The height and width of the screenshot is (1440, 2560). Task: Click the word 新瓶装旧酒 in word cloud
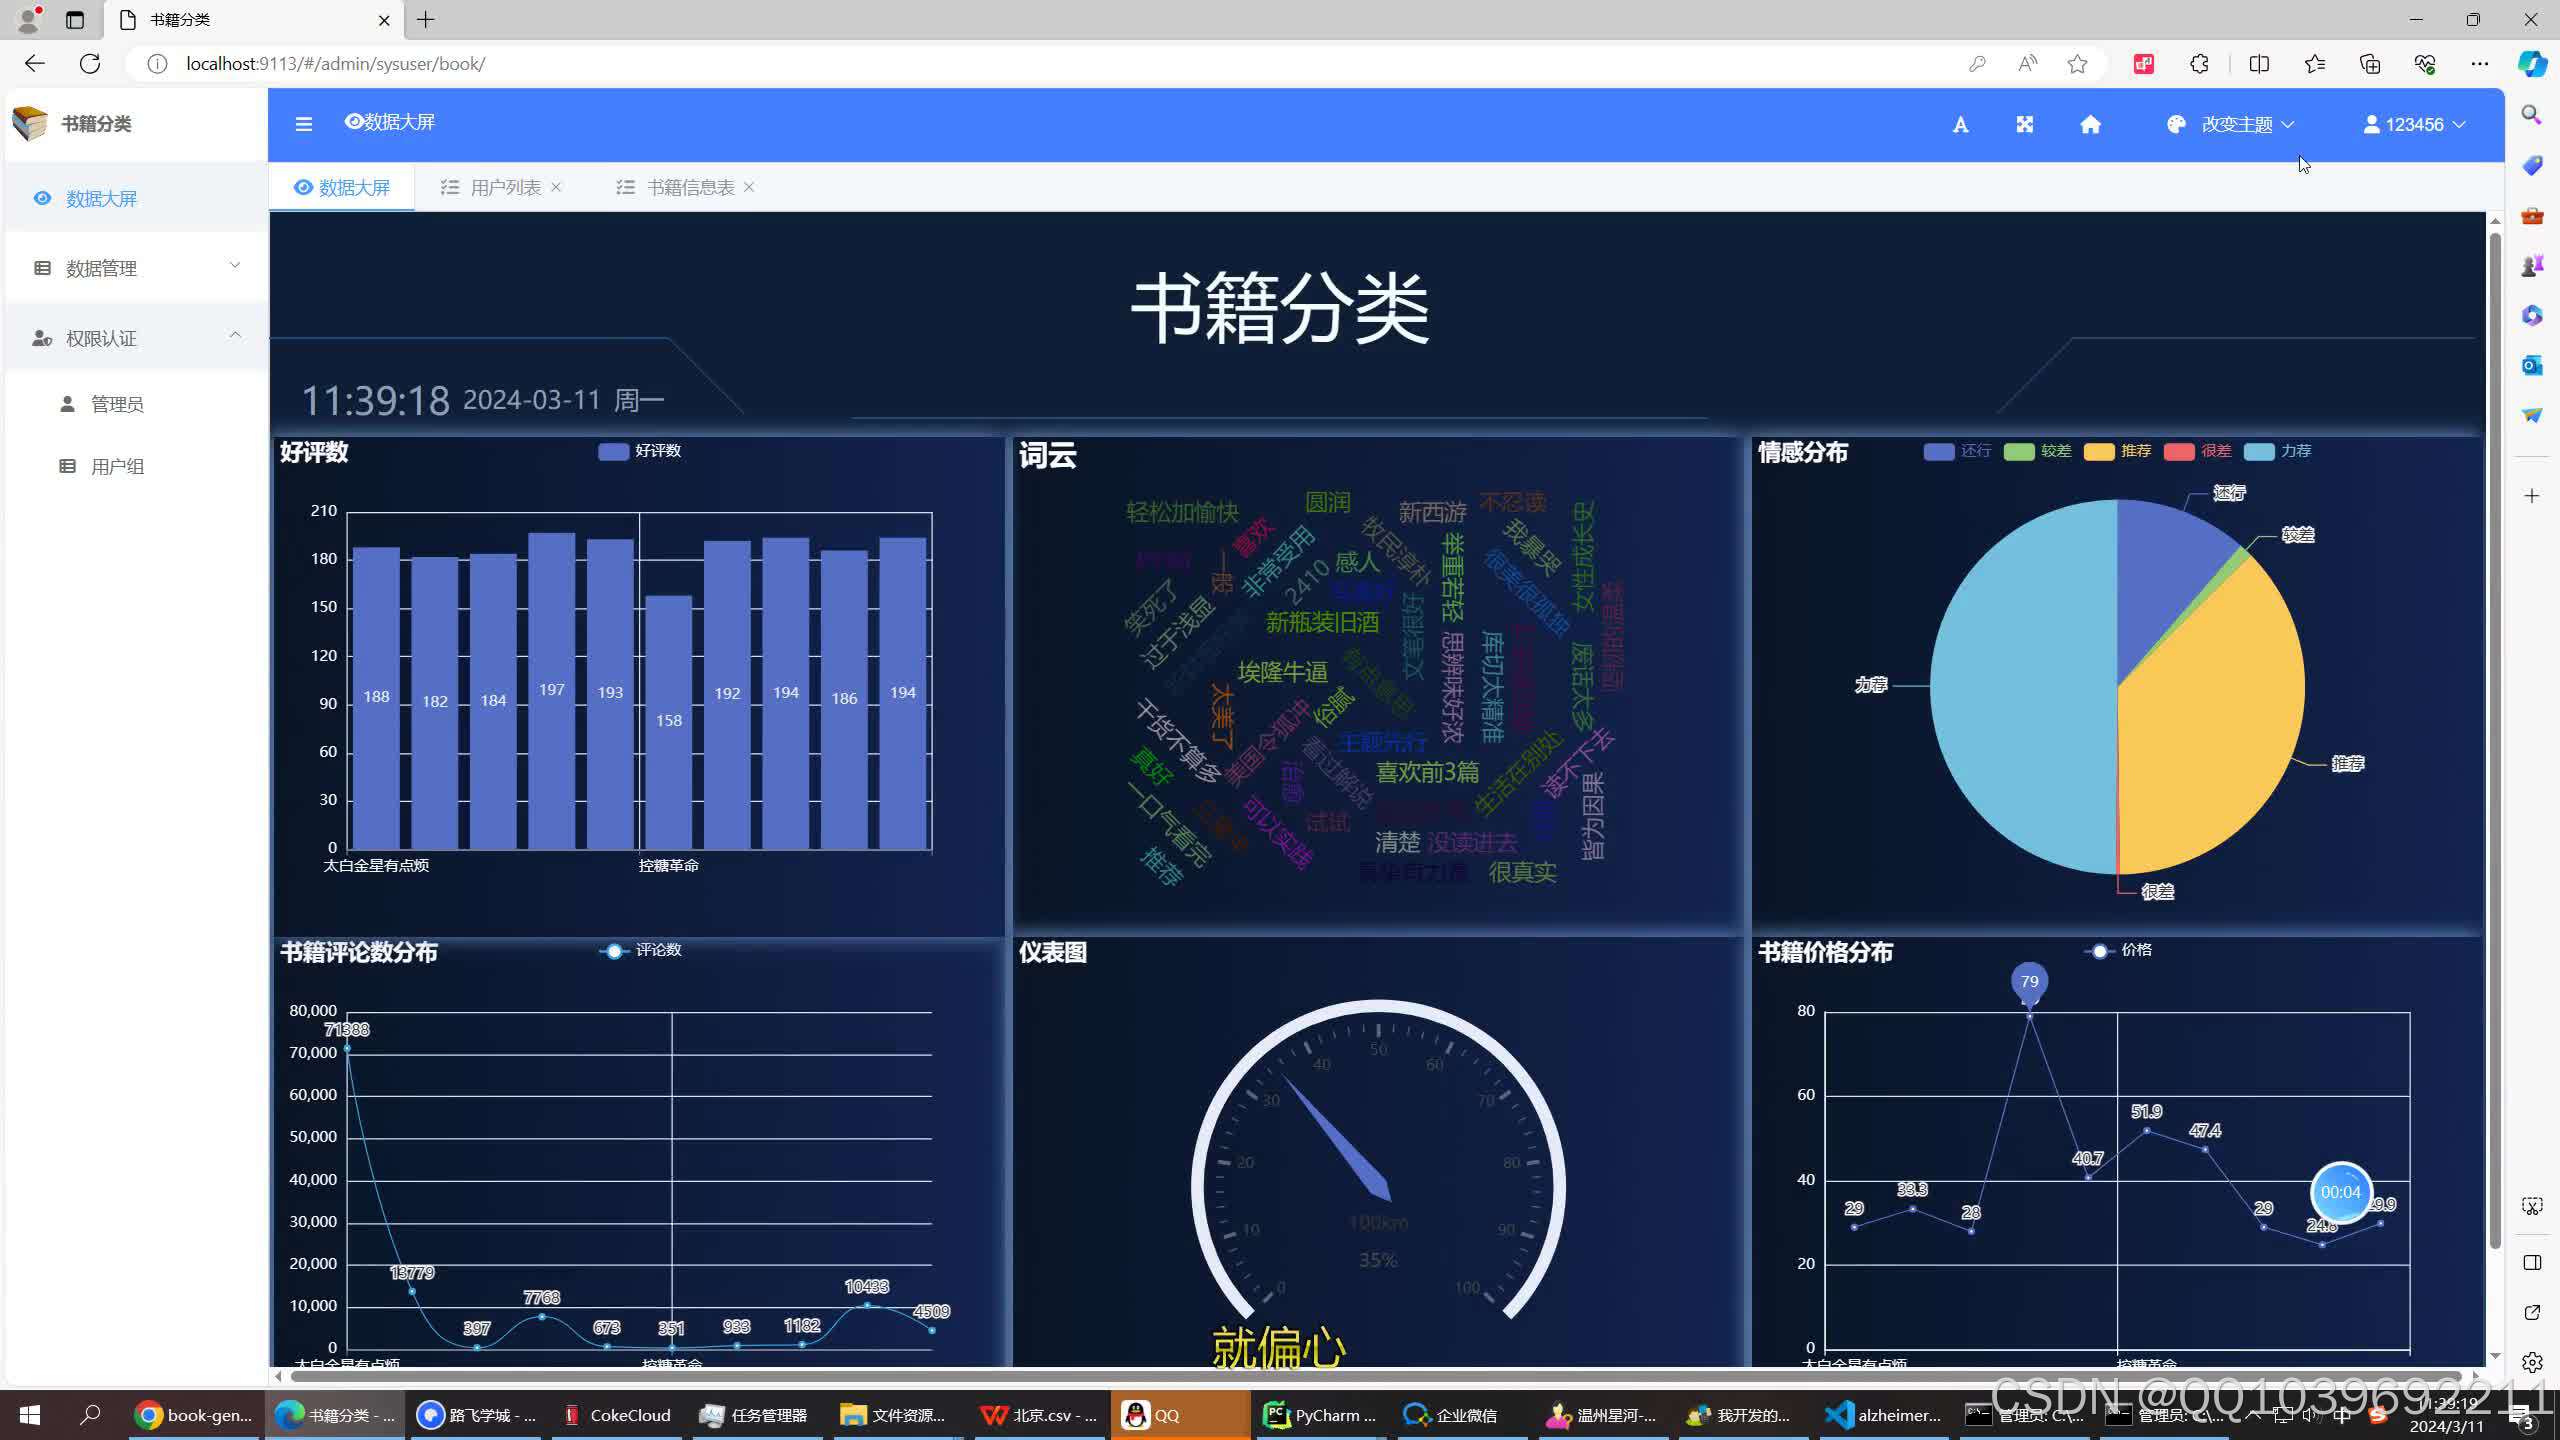[x=1322, y=622]
